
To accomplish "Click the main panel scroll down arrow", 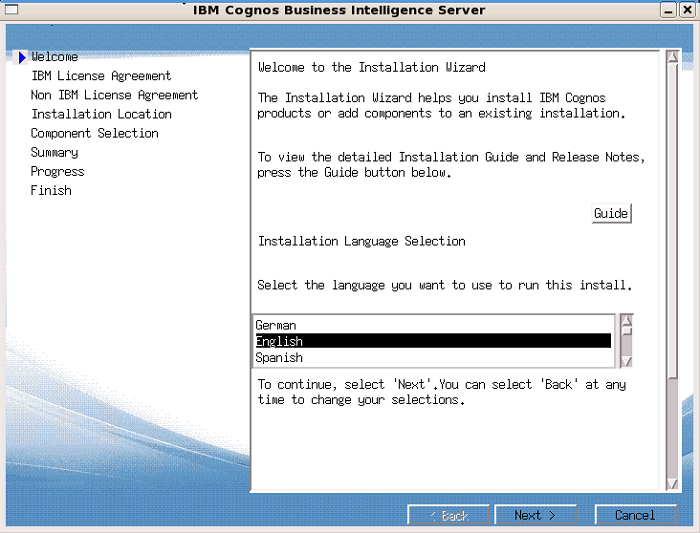I will tap(672, 484).
